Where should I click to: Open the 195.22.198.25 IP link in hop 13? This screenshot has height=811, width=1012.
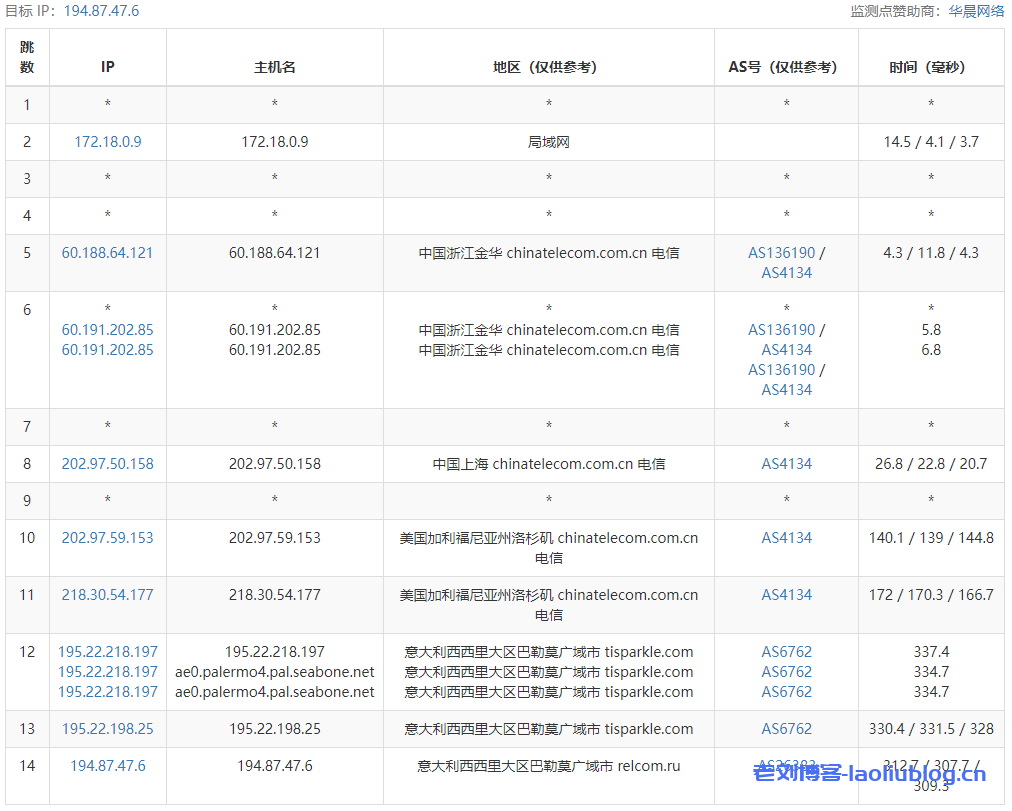point(108,729)
